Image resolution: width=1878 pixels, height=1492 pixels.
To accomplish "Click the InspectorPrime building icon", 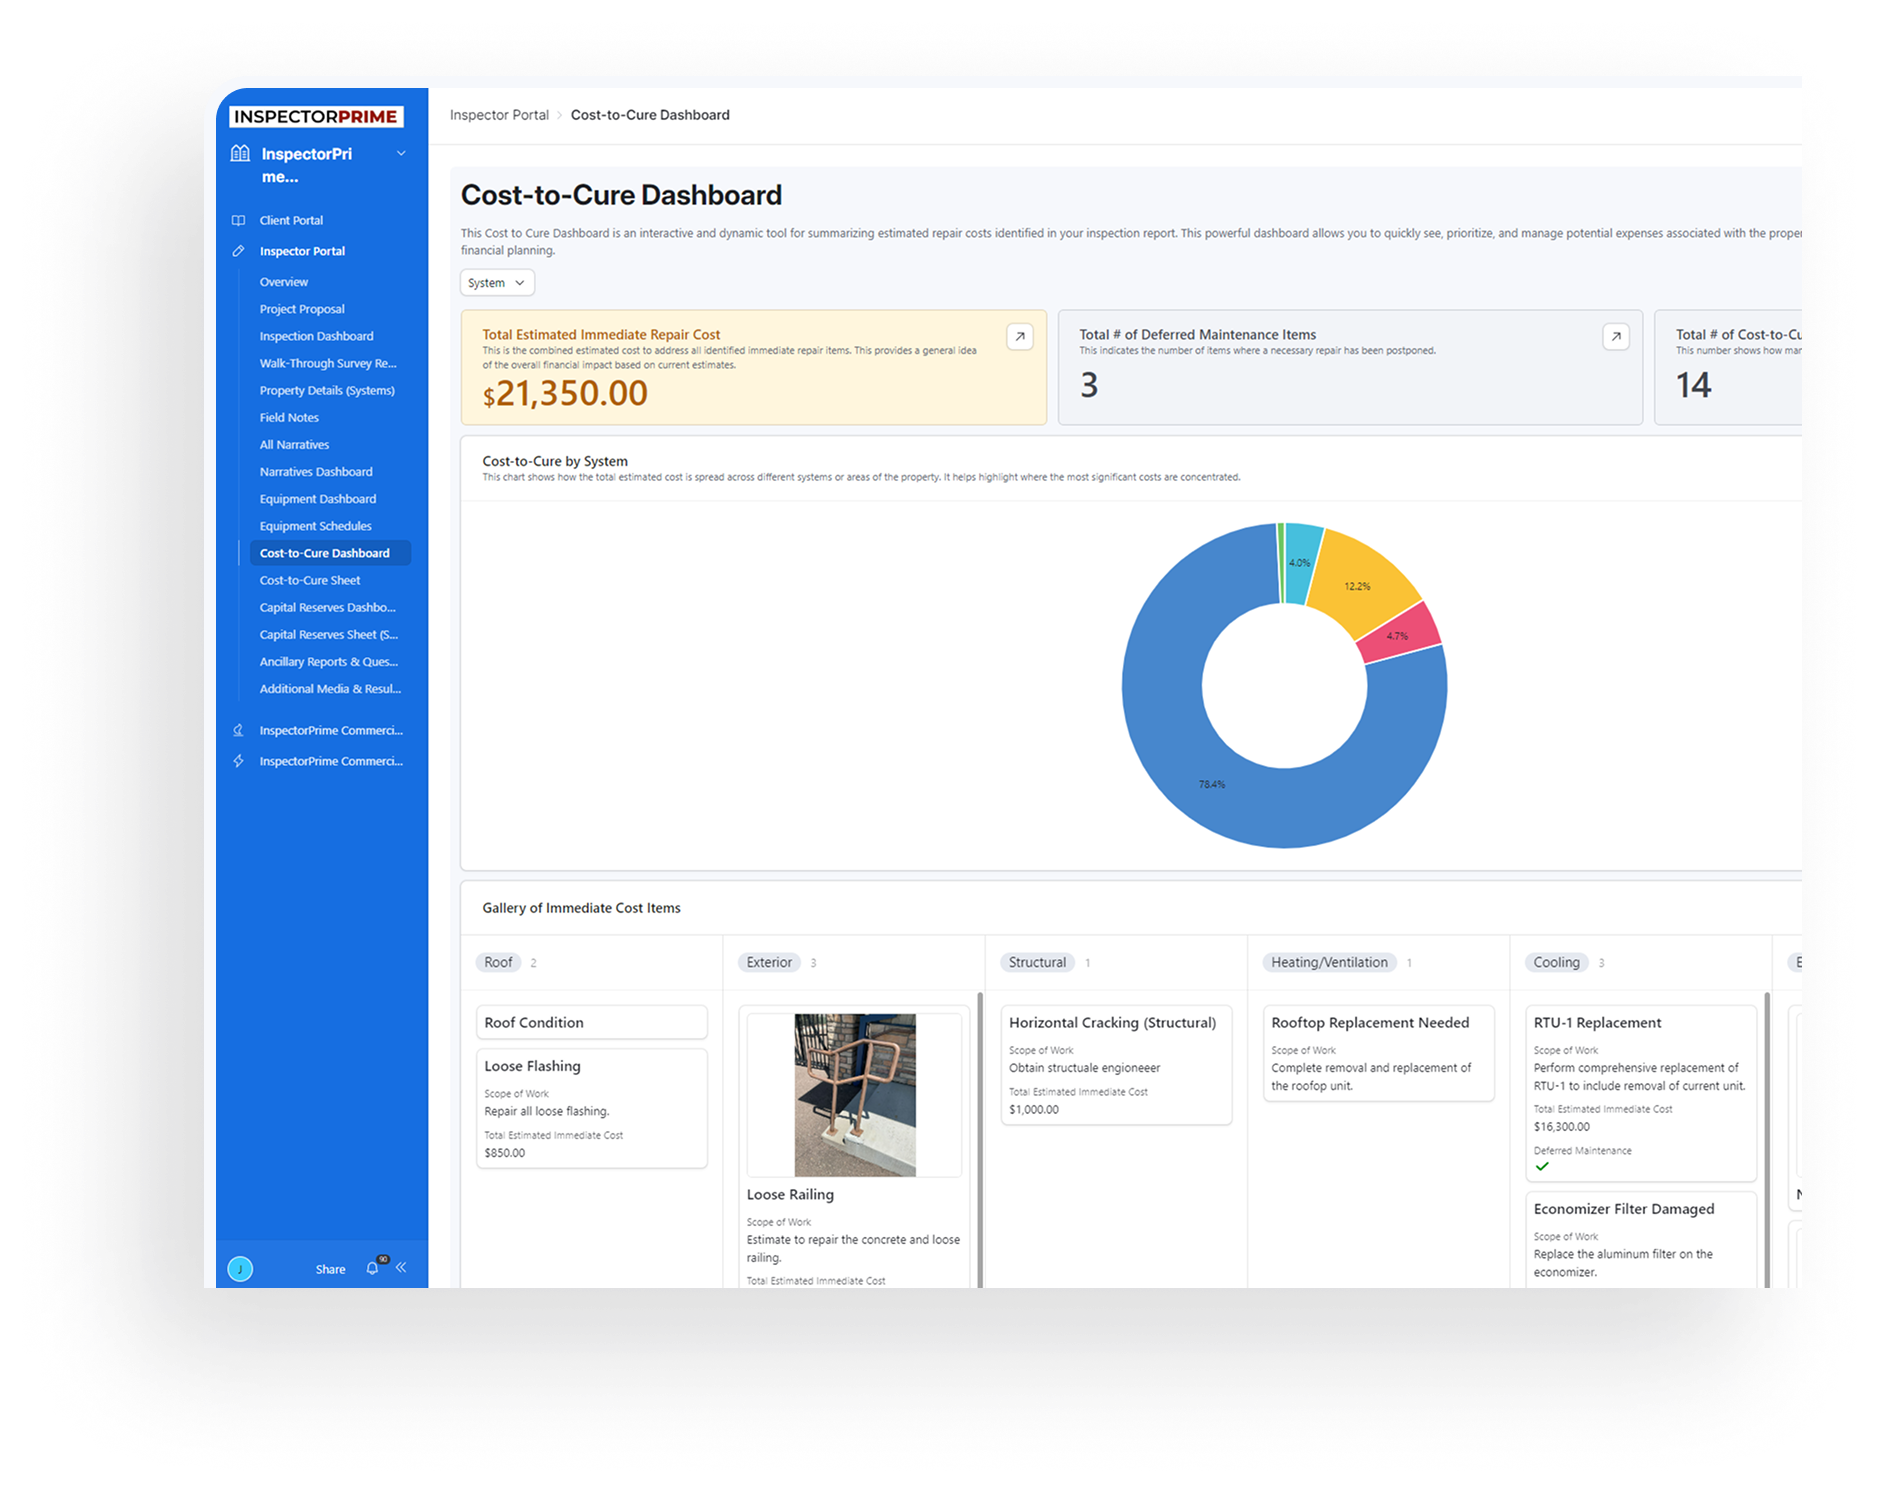I will coord(240,154).
